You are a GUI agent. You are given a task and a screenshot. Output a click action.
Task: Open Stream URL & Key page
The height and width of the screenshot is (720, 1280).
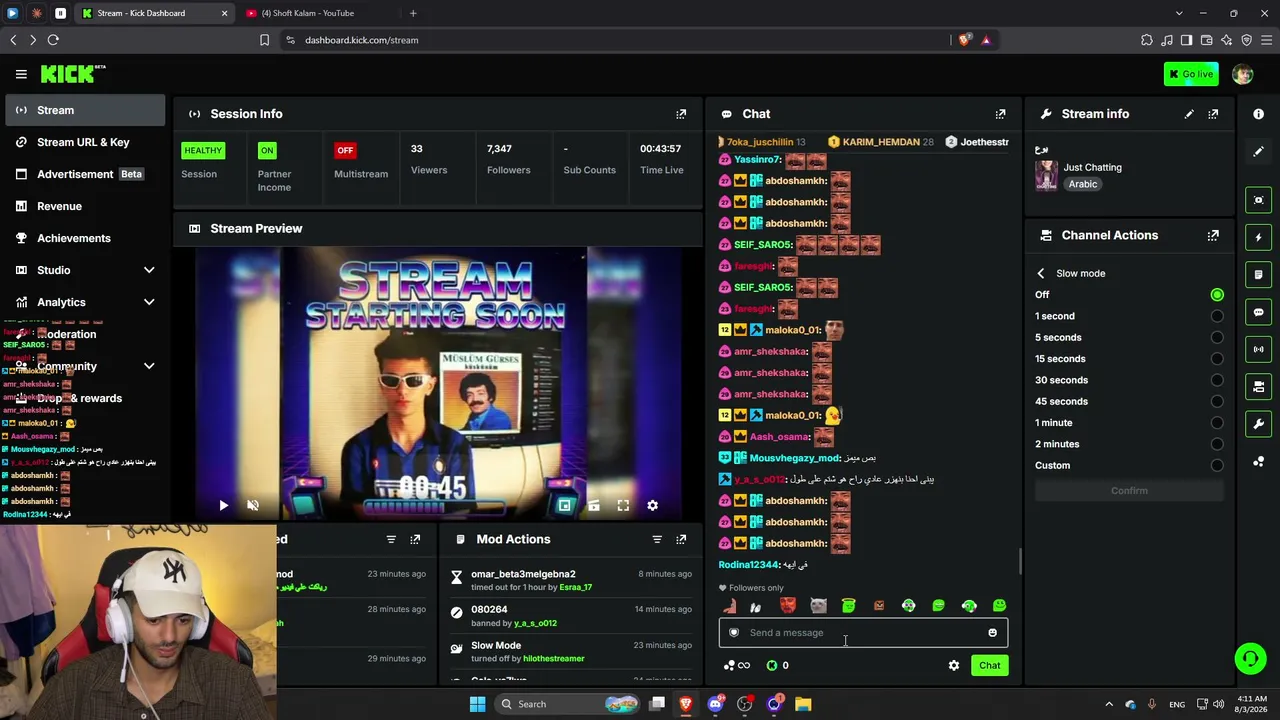click(x=85, y=142)
